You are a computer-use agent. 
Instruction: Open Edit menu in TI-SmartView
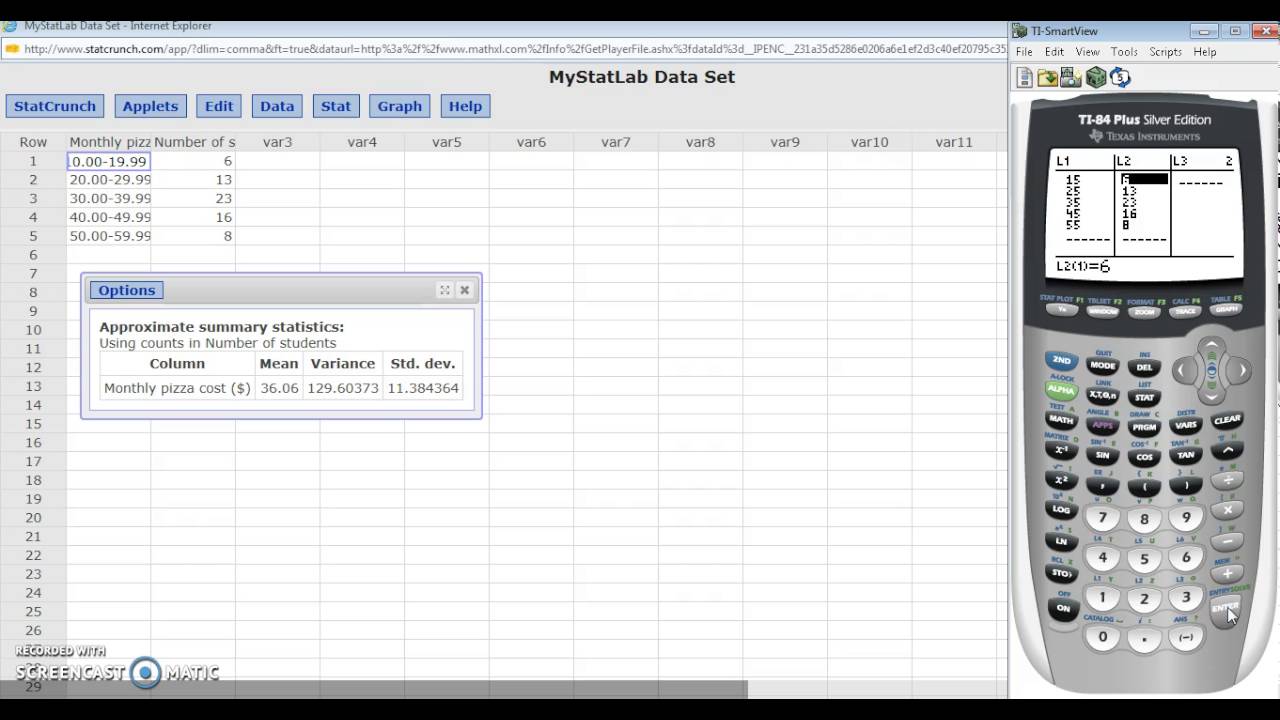click(x=1055, y=52)
